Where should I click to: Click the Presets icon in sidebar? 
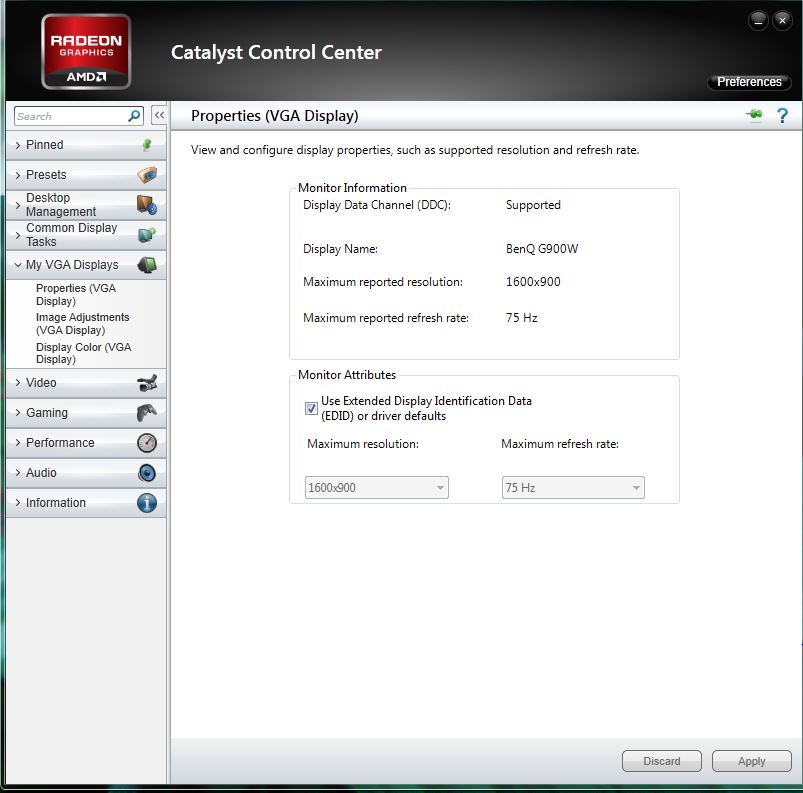pos(147,175)
